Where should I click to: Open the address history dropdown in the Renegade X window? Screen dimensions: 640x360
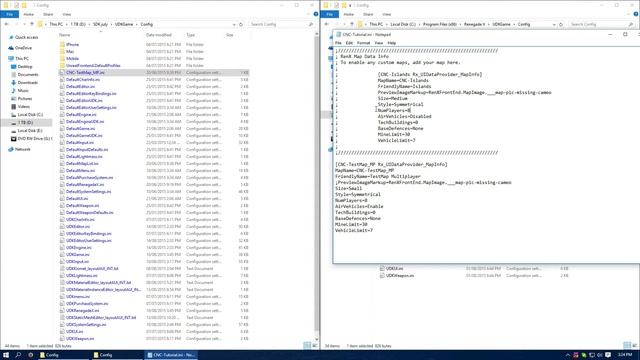(554, 24)
